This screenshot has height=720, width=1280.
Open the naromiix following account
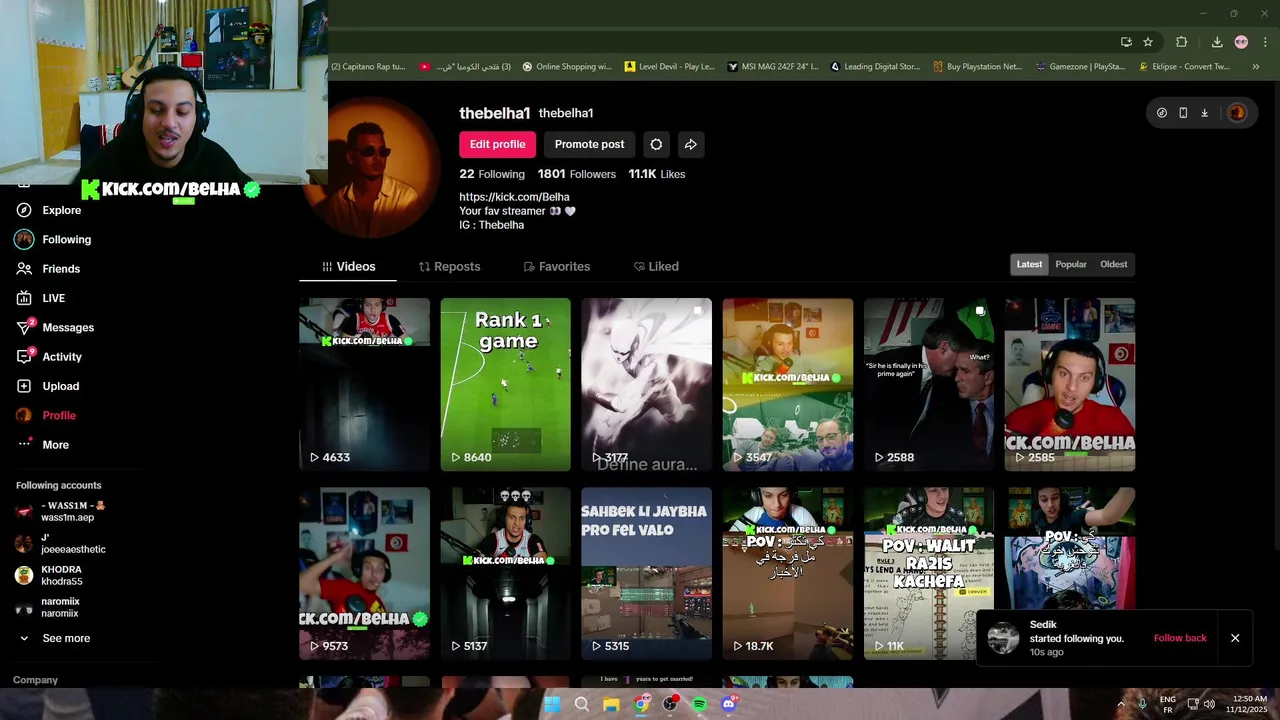coord(48,608)
